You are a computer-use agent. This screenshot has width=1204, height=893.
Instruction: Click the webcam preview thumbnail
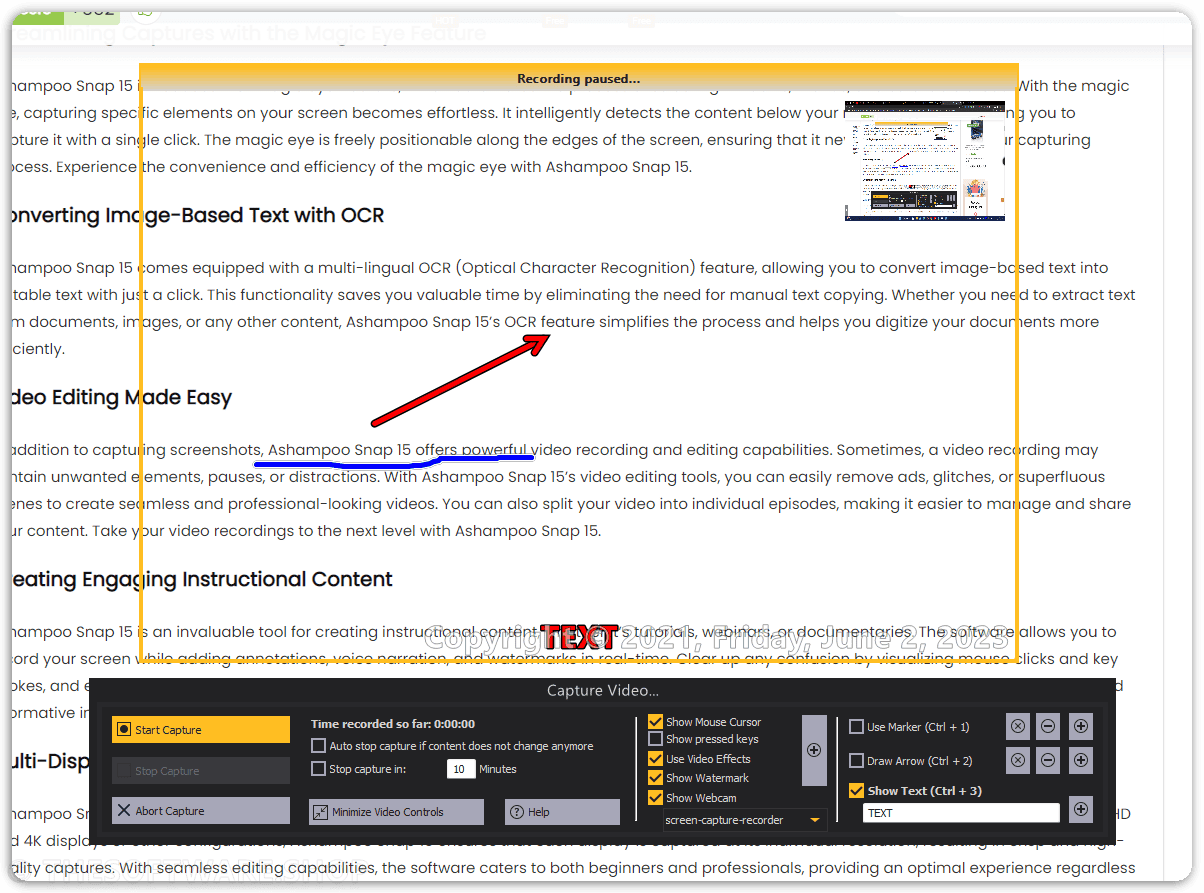point(925,160)
